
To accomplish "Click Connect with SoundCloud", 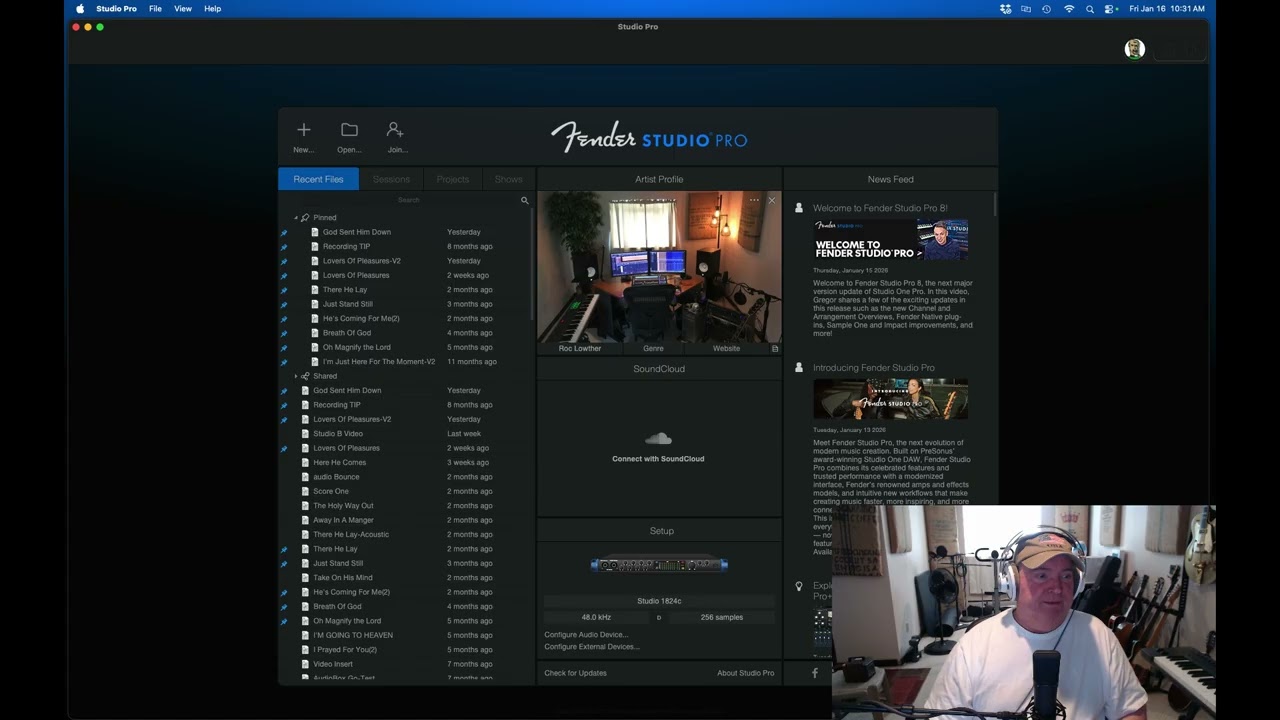I will [x=658, y=459].
